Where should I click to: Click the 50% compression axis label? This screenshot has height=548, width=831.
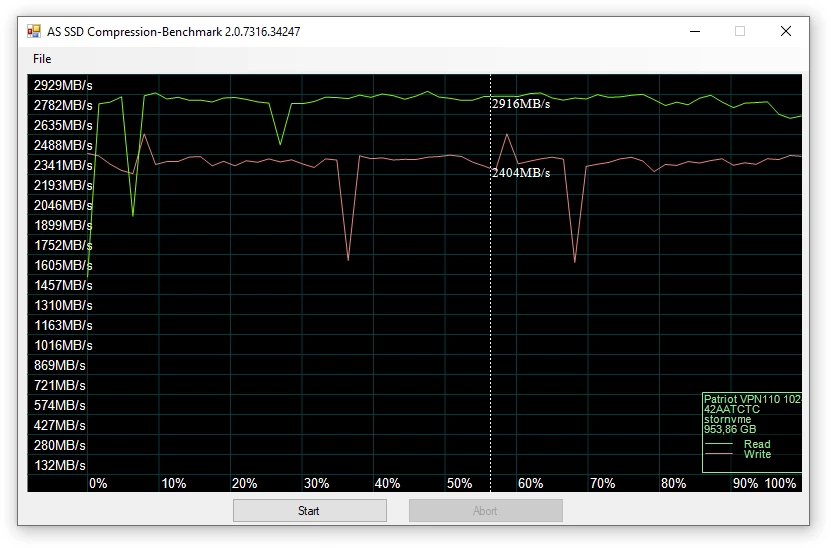(x=459, y=483)
